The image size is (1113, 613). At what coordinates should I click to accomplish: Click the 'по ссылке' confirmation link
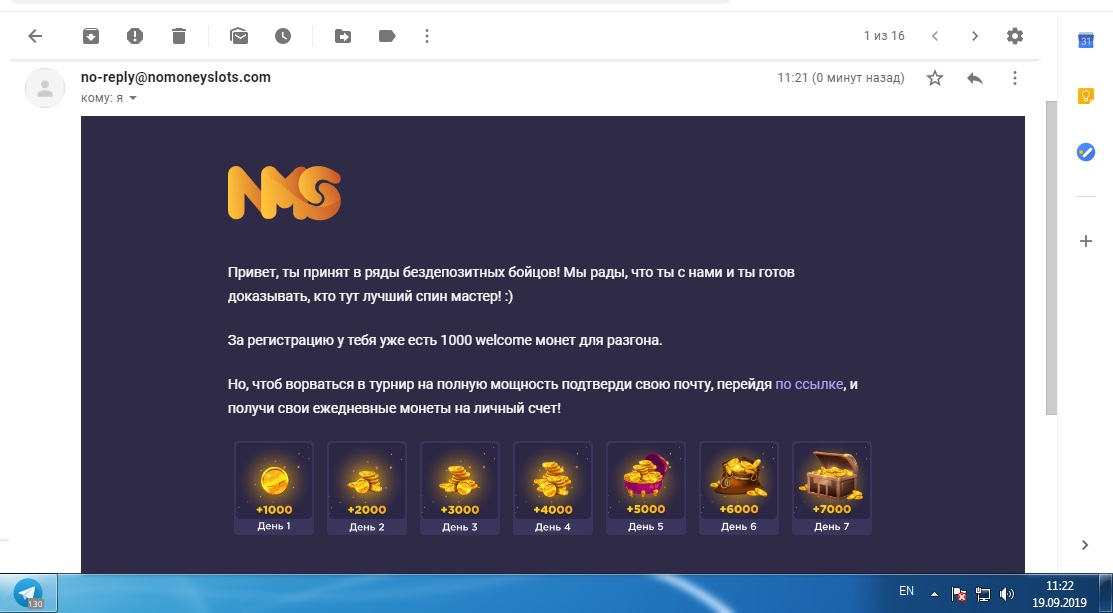[x=808, y=384]
